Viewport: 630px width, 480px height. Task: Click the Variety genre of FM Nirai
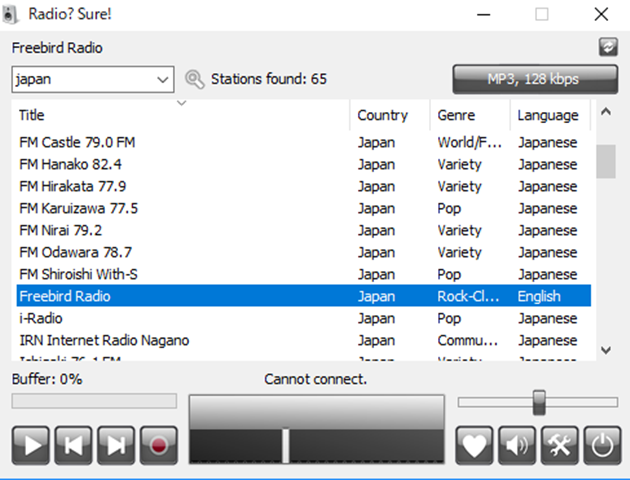coord(459,231)
